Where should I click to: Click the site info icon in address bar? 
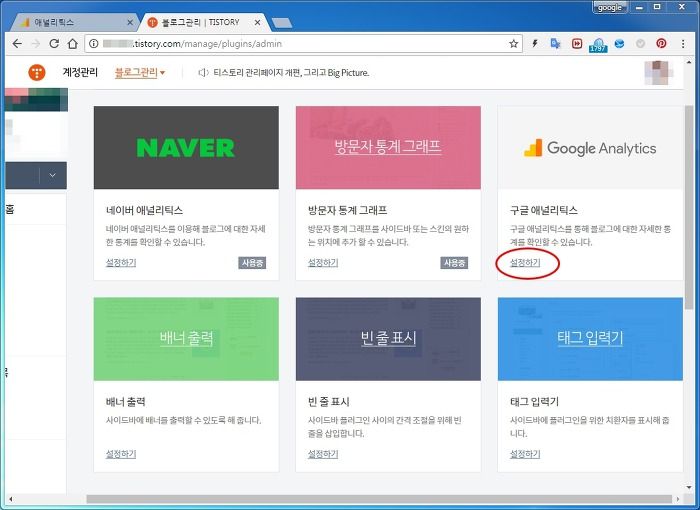pos(93,44)
